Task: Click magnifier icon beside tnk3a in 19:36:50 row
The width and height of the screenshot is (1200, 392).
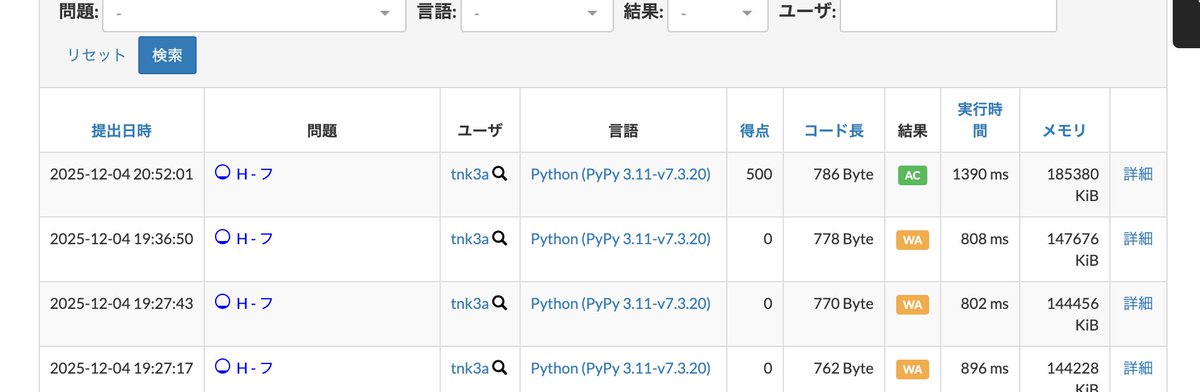Action: (500, 239)
